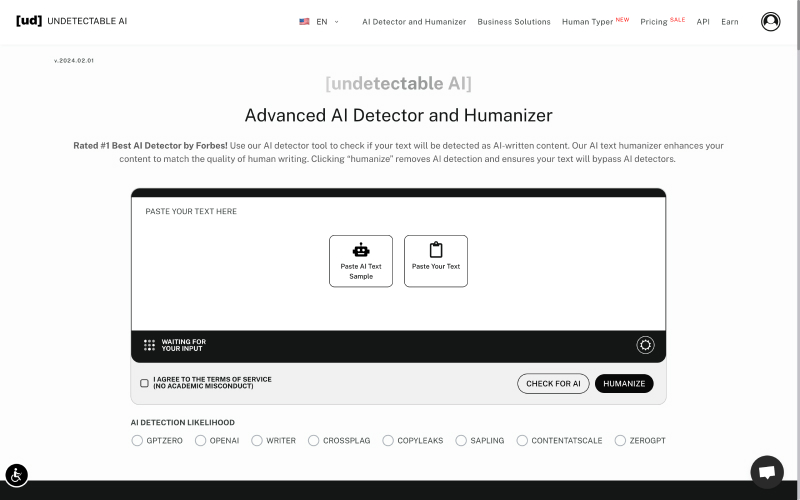Expand the EN language dropdown arrow
Screen dimensions: 800x500
336,22
